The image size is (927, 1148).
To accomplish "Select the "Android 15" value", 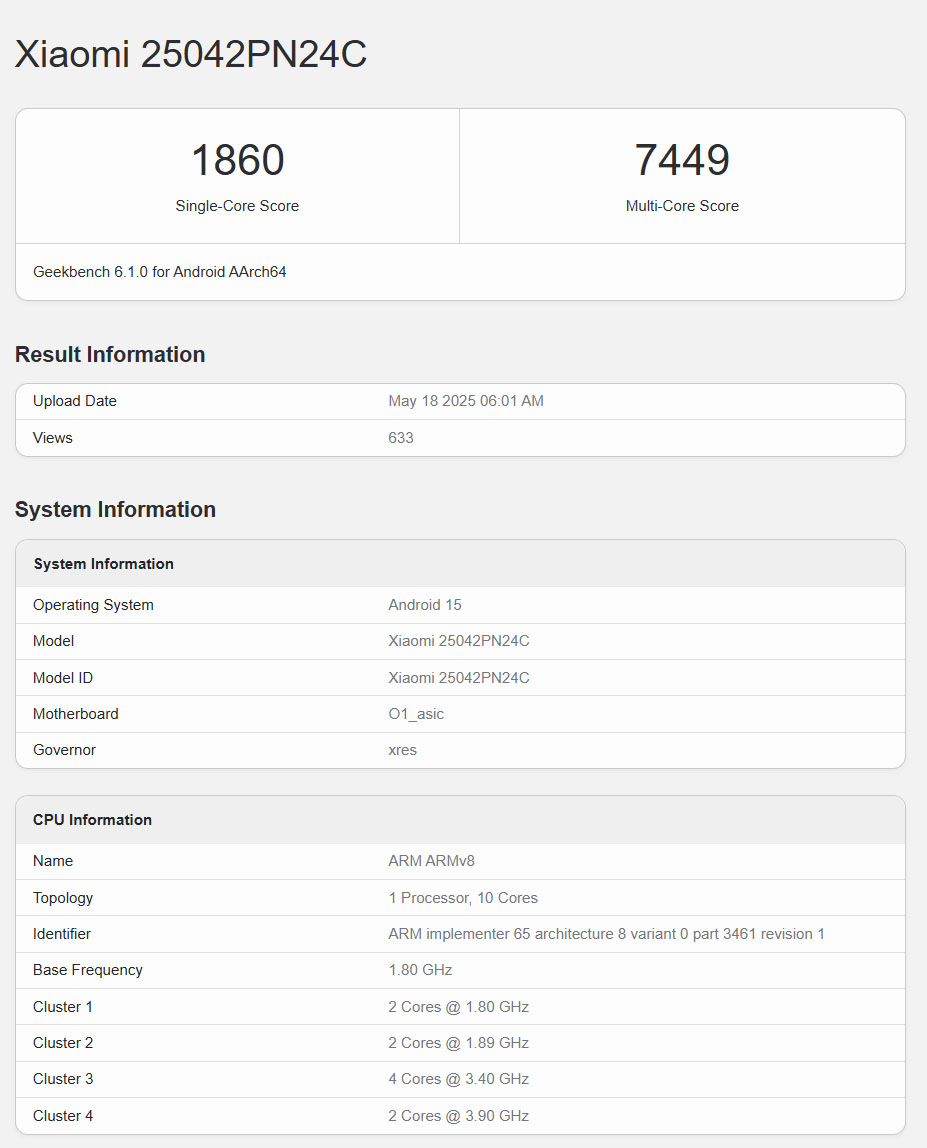I will 425,605.
